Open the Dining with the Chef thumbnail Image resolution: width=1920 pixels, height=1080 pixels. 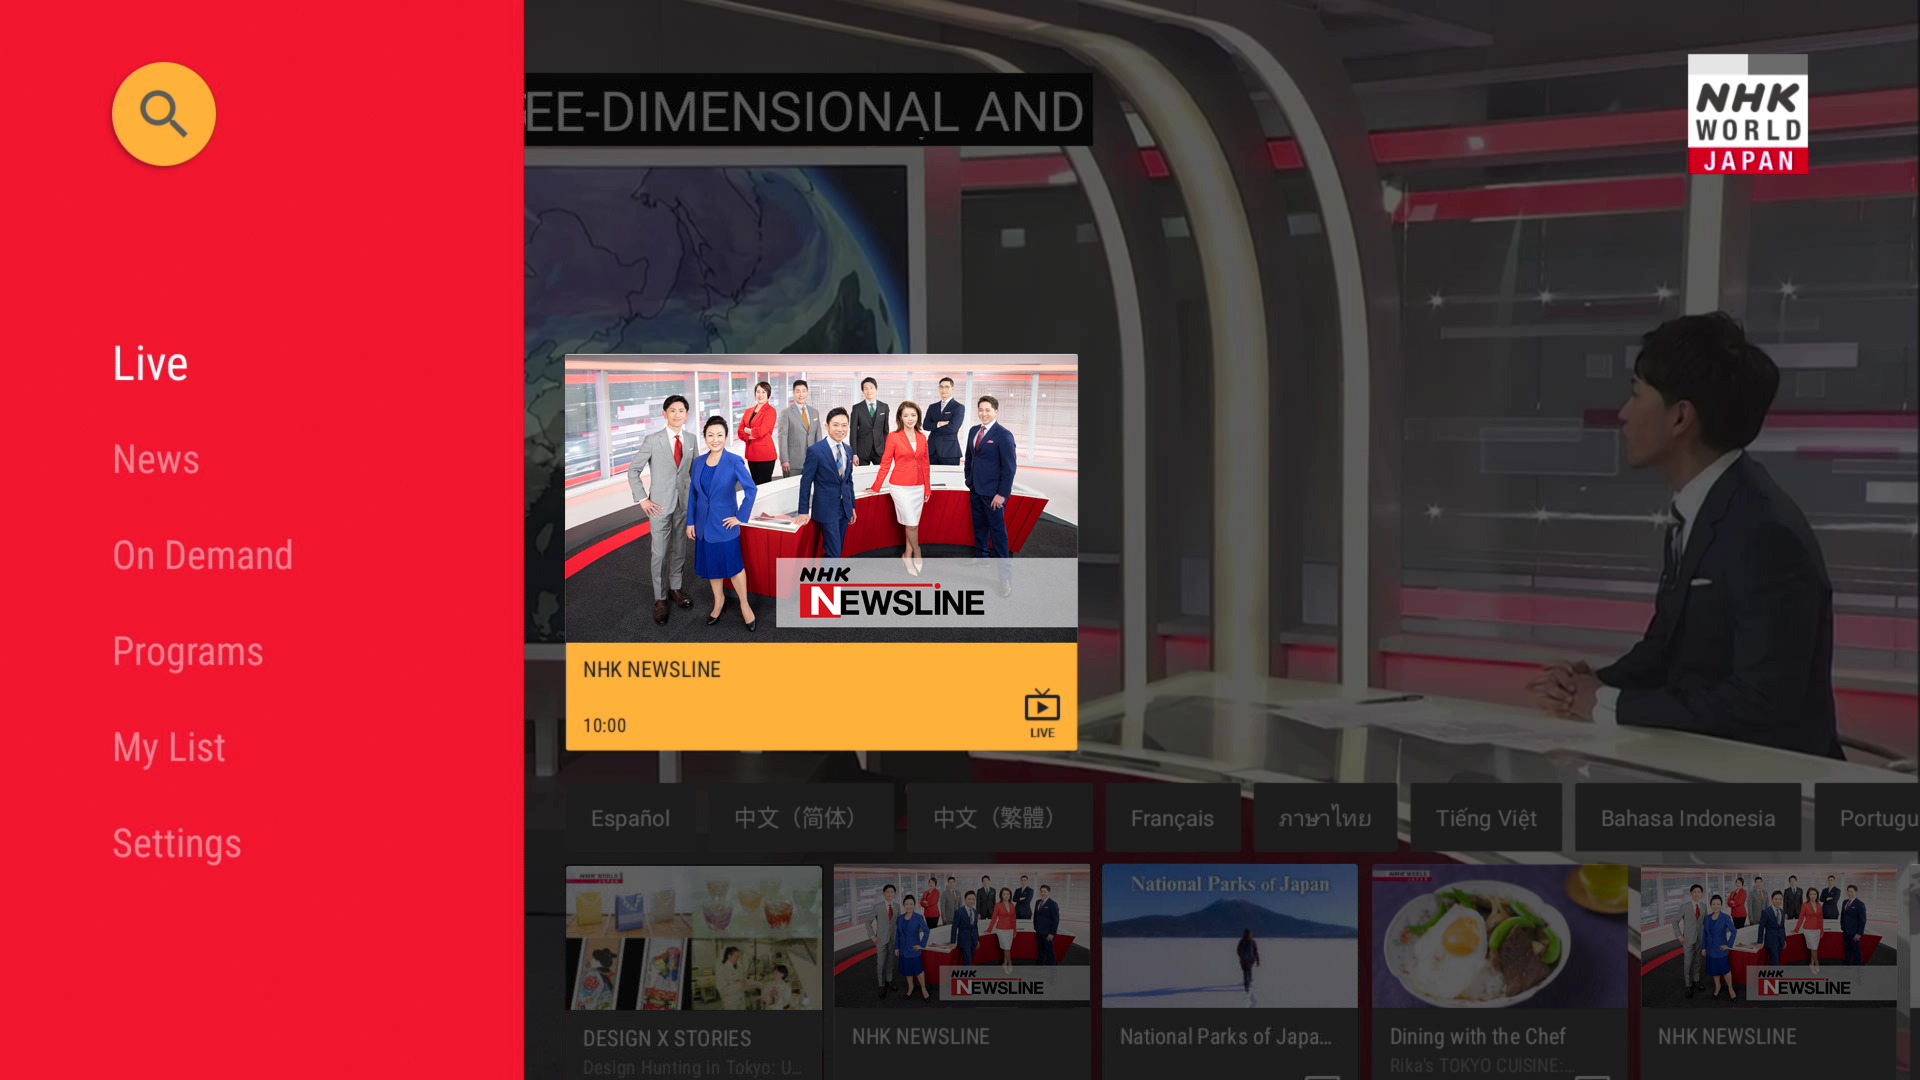[x=1499, y=937]
